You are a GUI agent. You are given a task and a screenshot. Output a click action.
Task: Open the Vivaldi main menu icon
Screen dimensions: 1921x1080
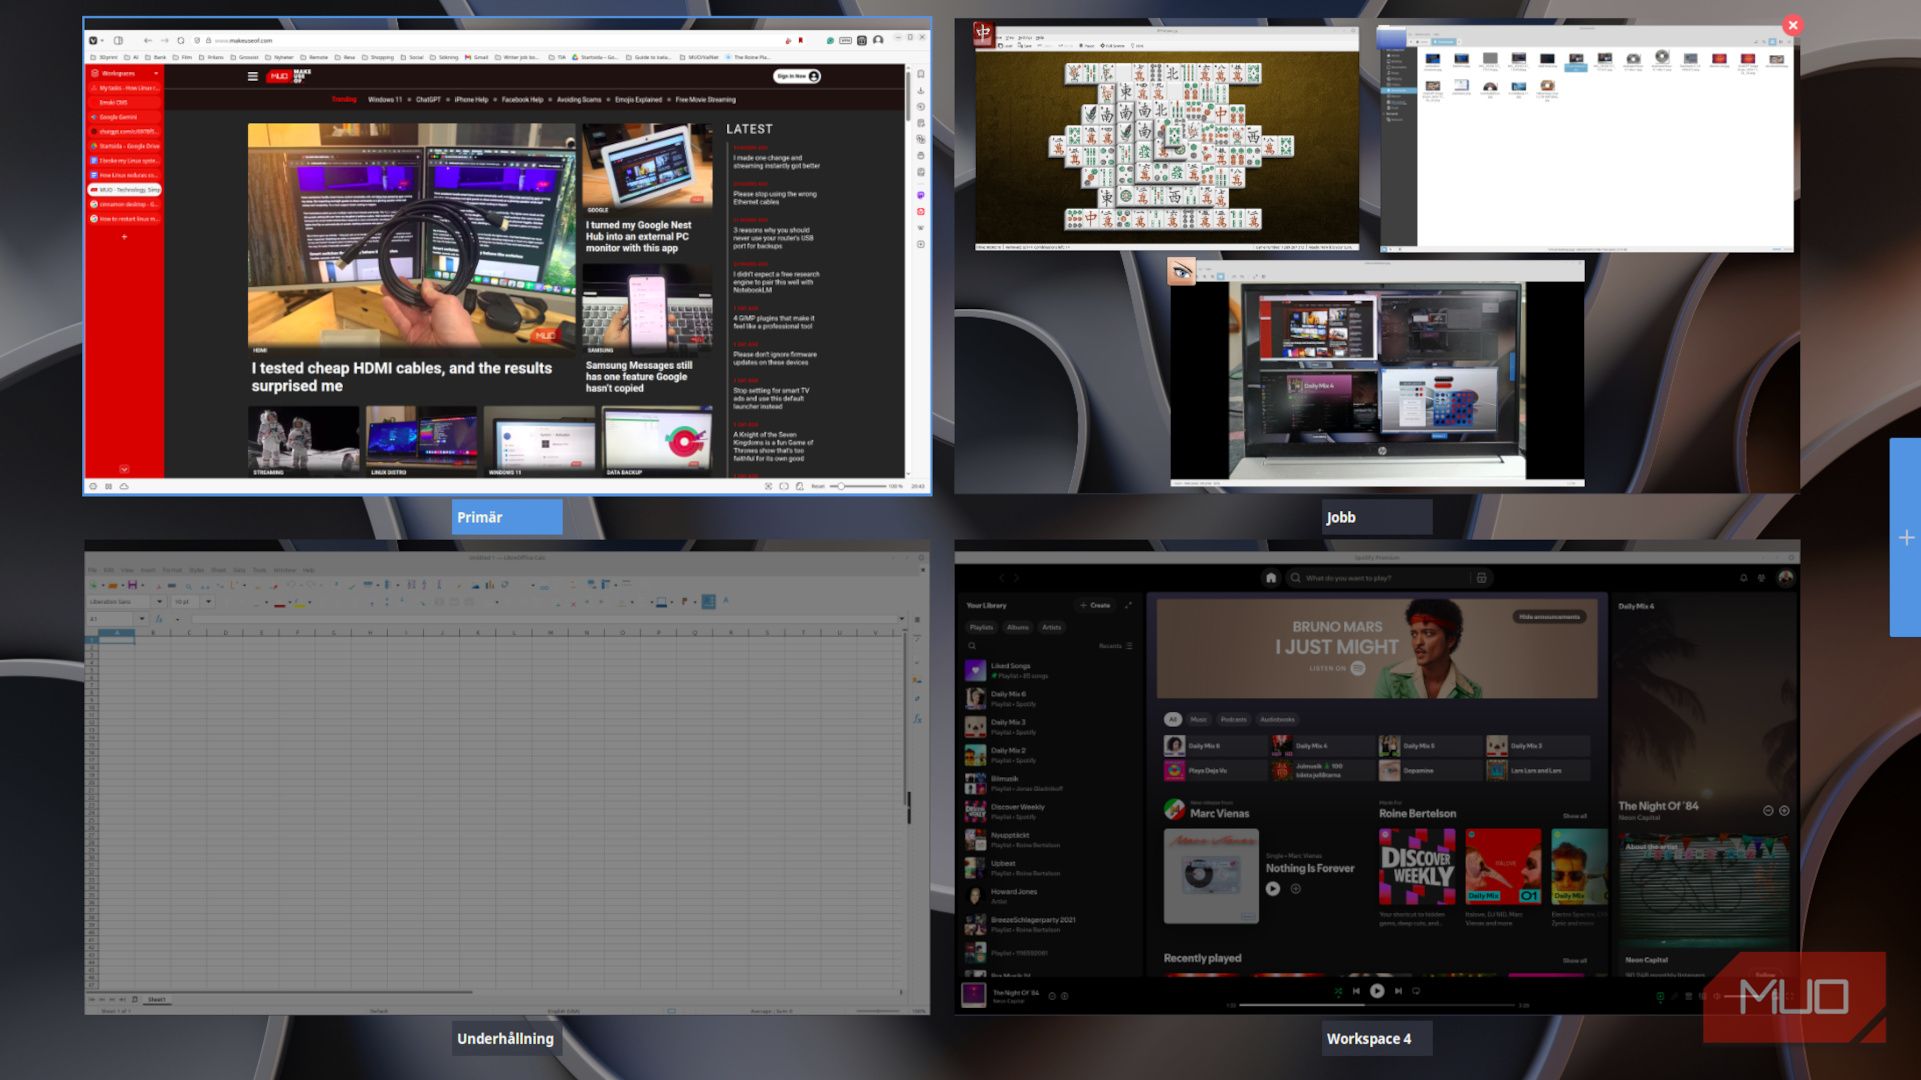tap(94, 40)
